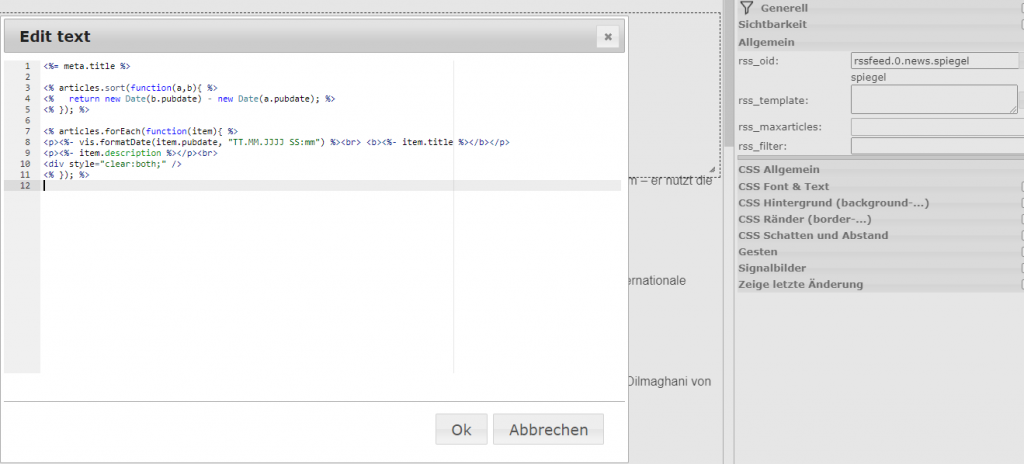The image size is (1024, 464).
Task: Open the CSS Hintergrund (background-...) section
Action: click(x=833, y=203)
